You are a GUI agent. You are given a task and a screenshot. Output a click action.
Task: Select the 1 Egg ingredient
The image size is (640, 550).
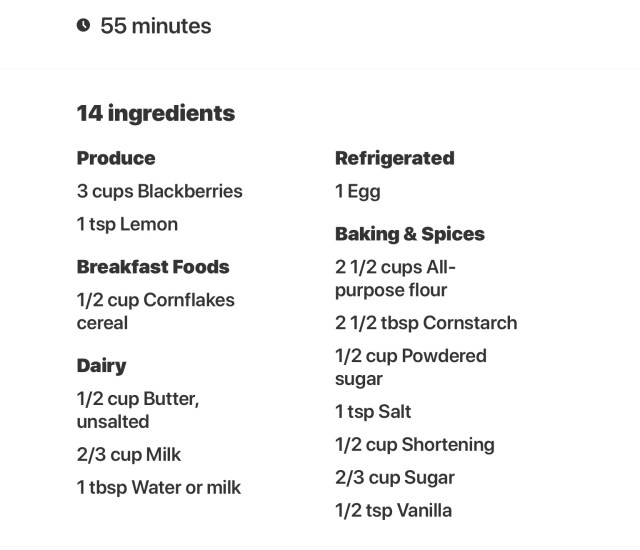[x=357, y=191]
